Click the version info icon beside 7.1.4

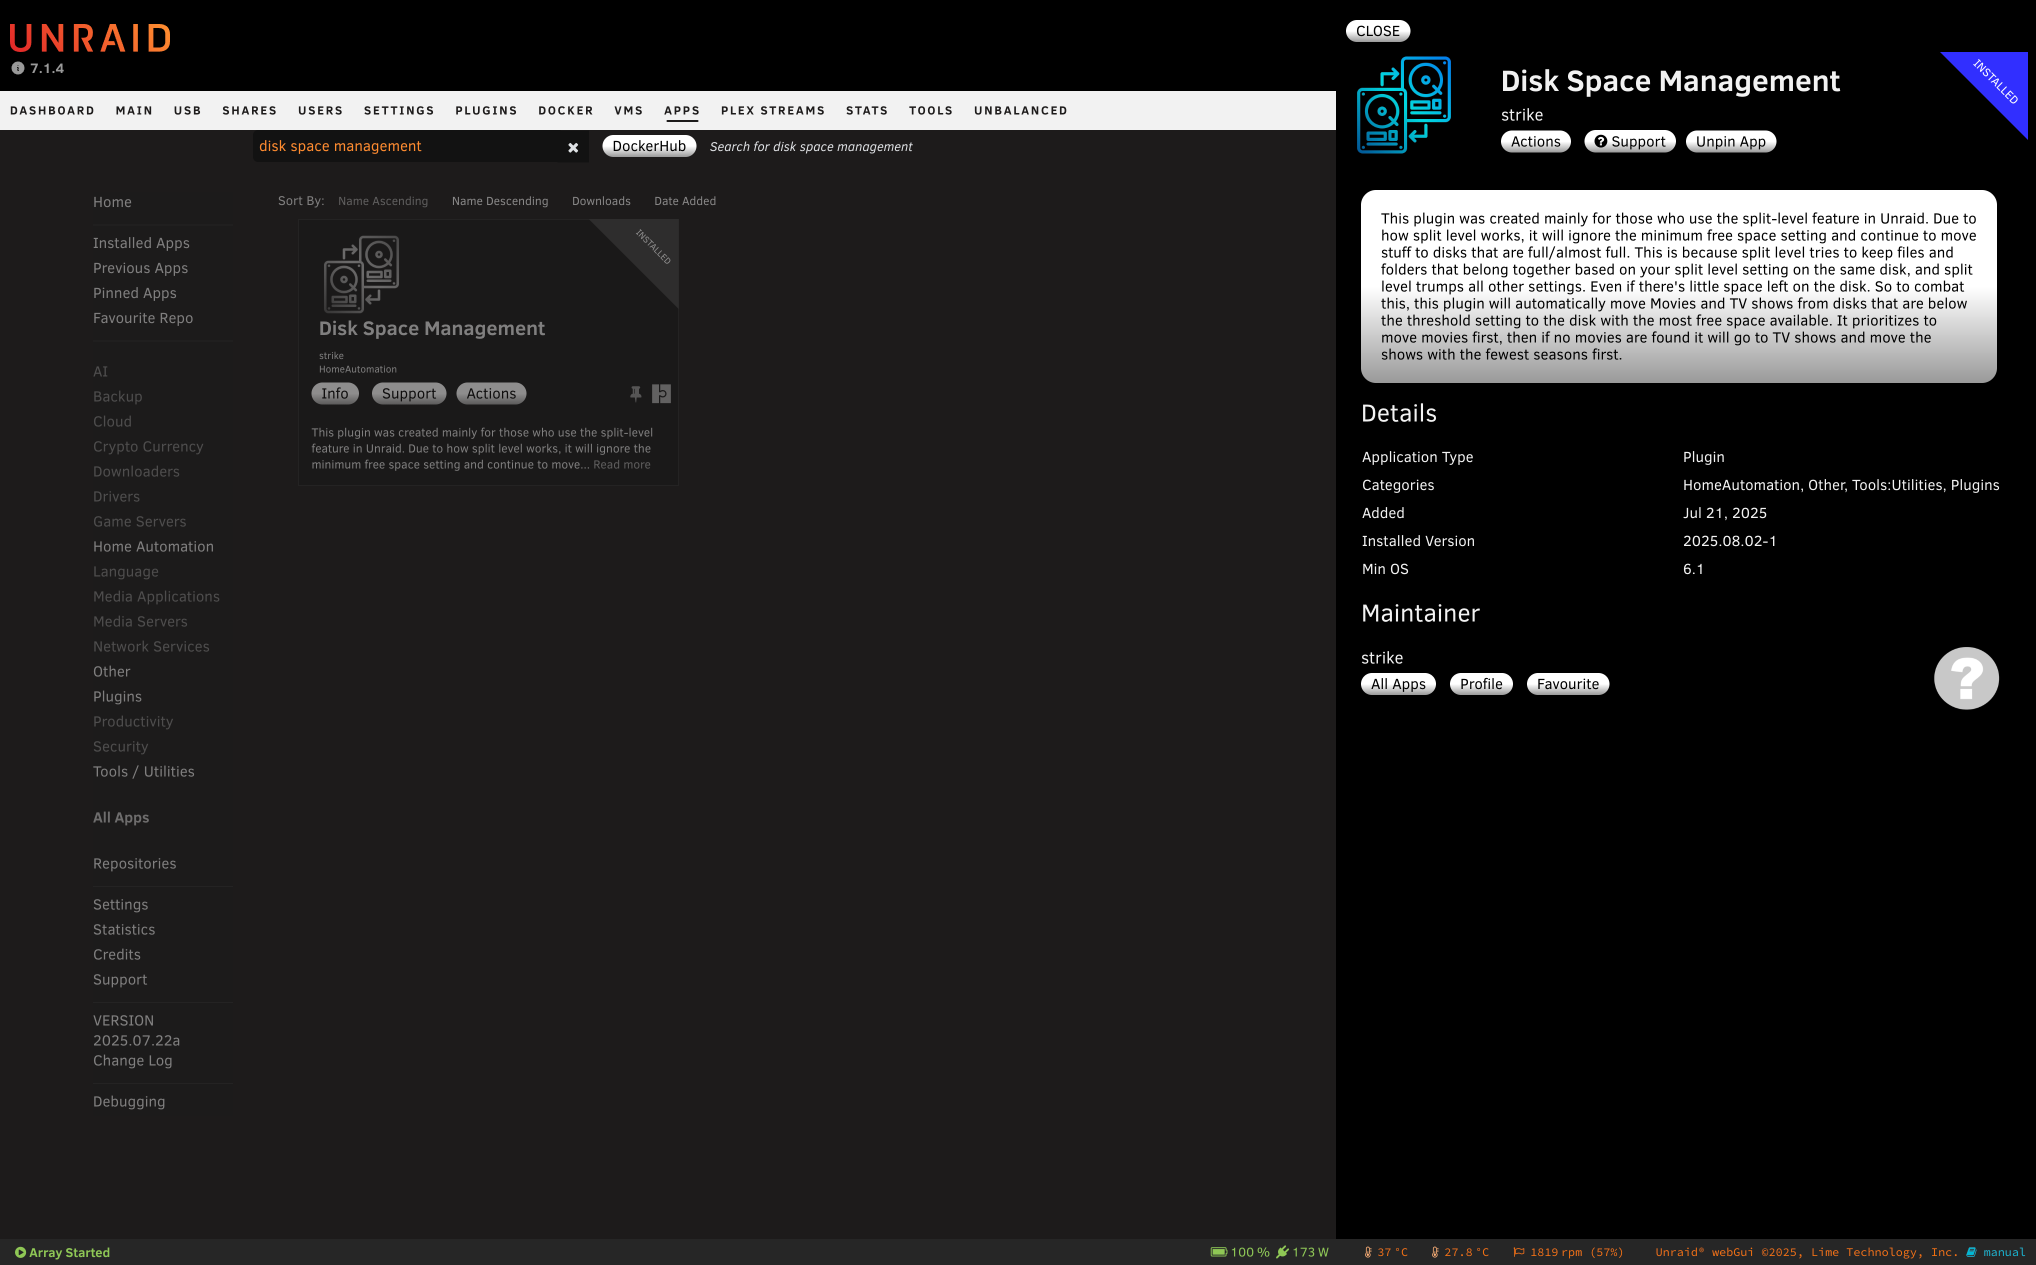coord(18,68)
